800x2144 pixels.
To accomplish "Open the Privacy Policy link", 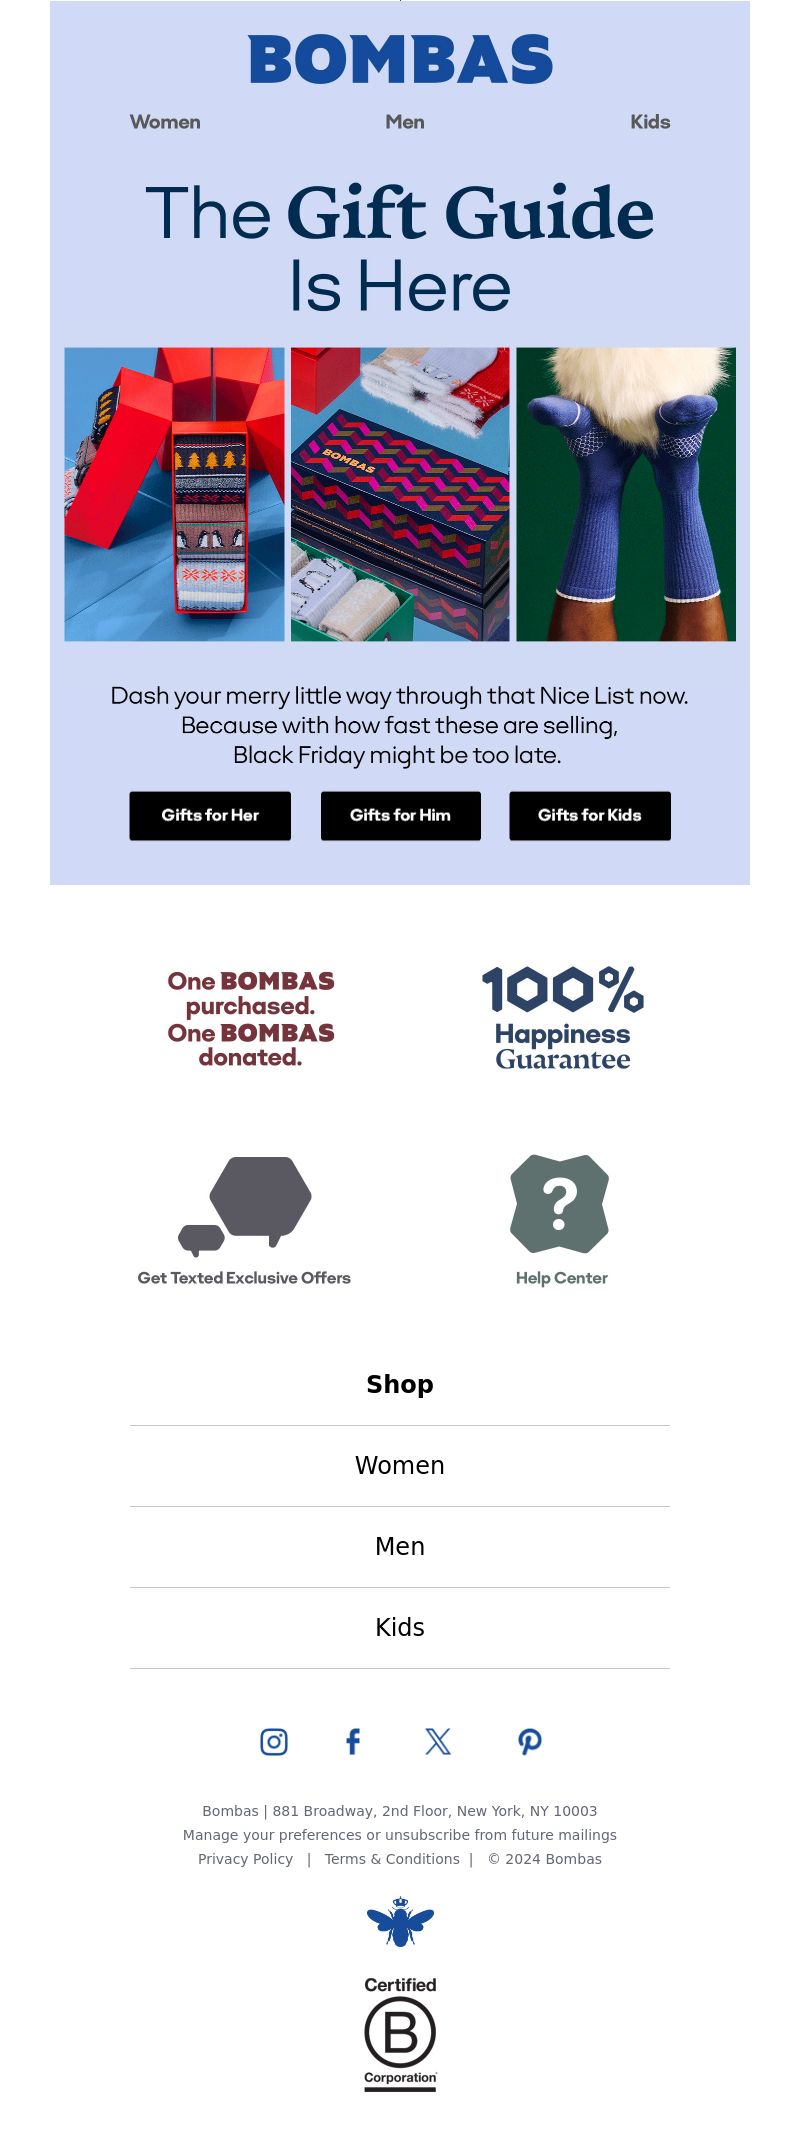I will coord(245,1859).
